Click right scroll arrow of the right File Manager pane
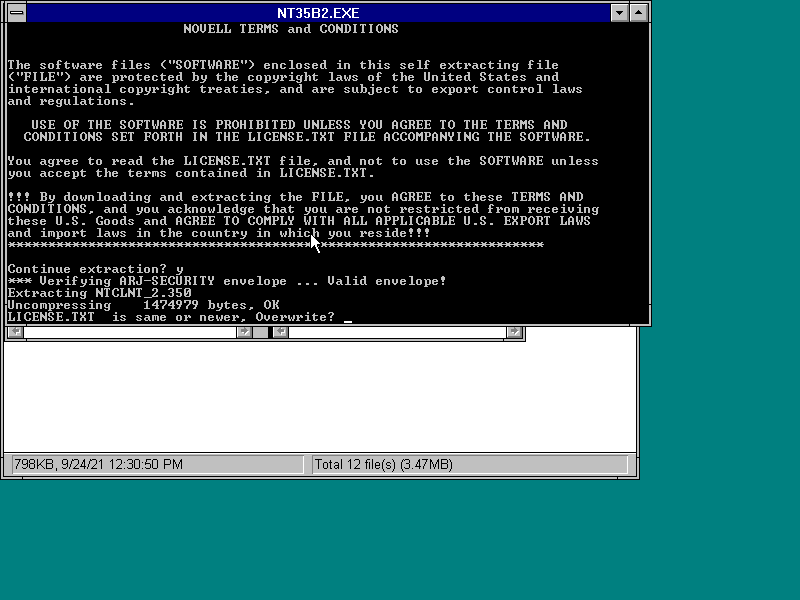 coord(514,332)
